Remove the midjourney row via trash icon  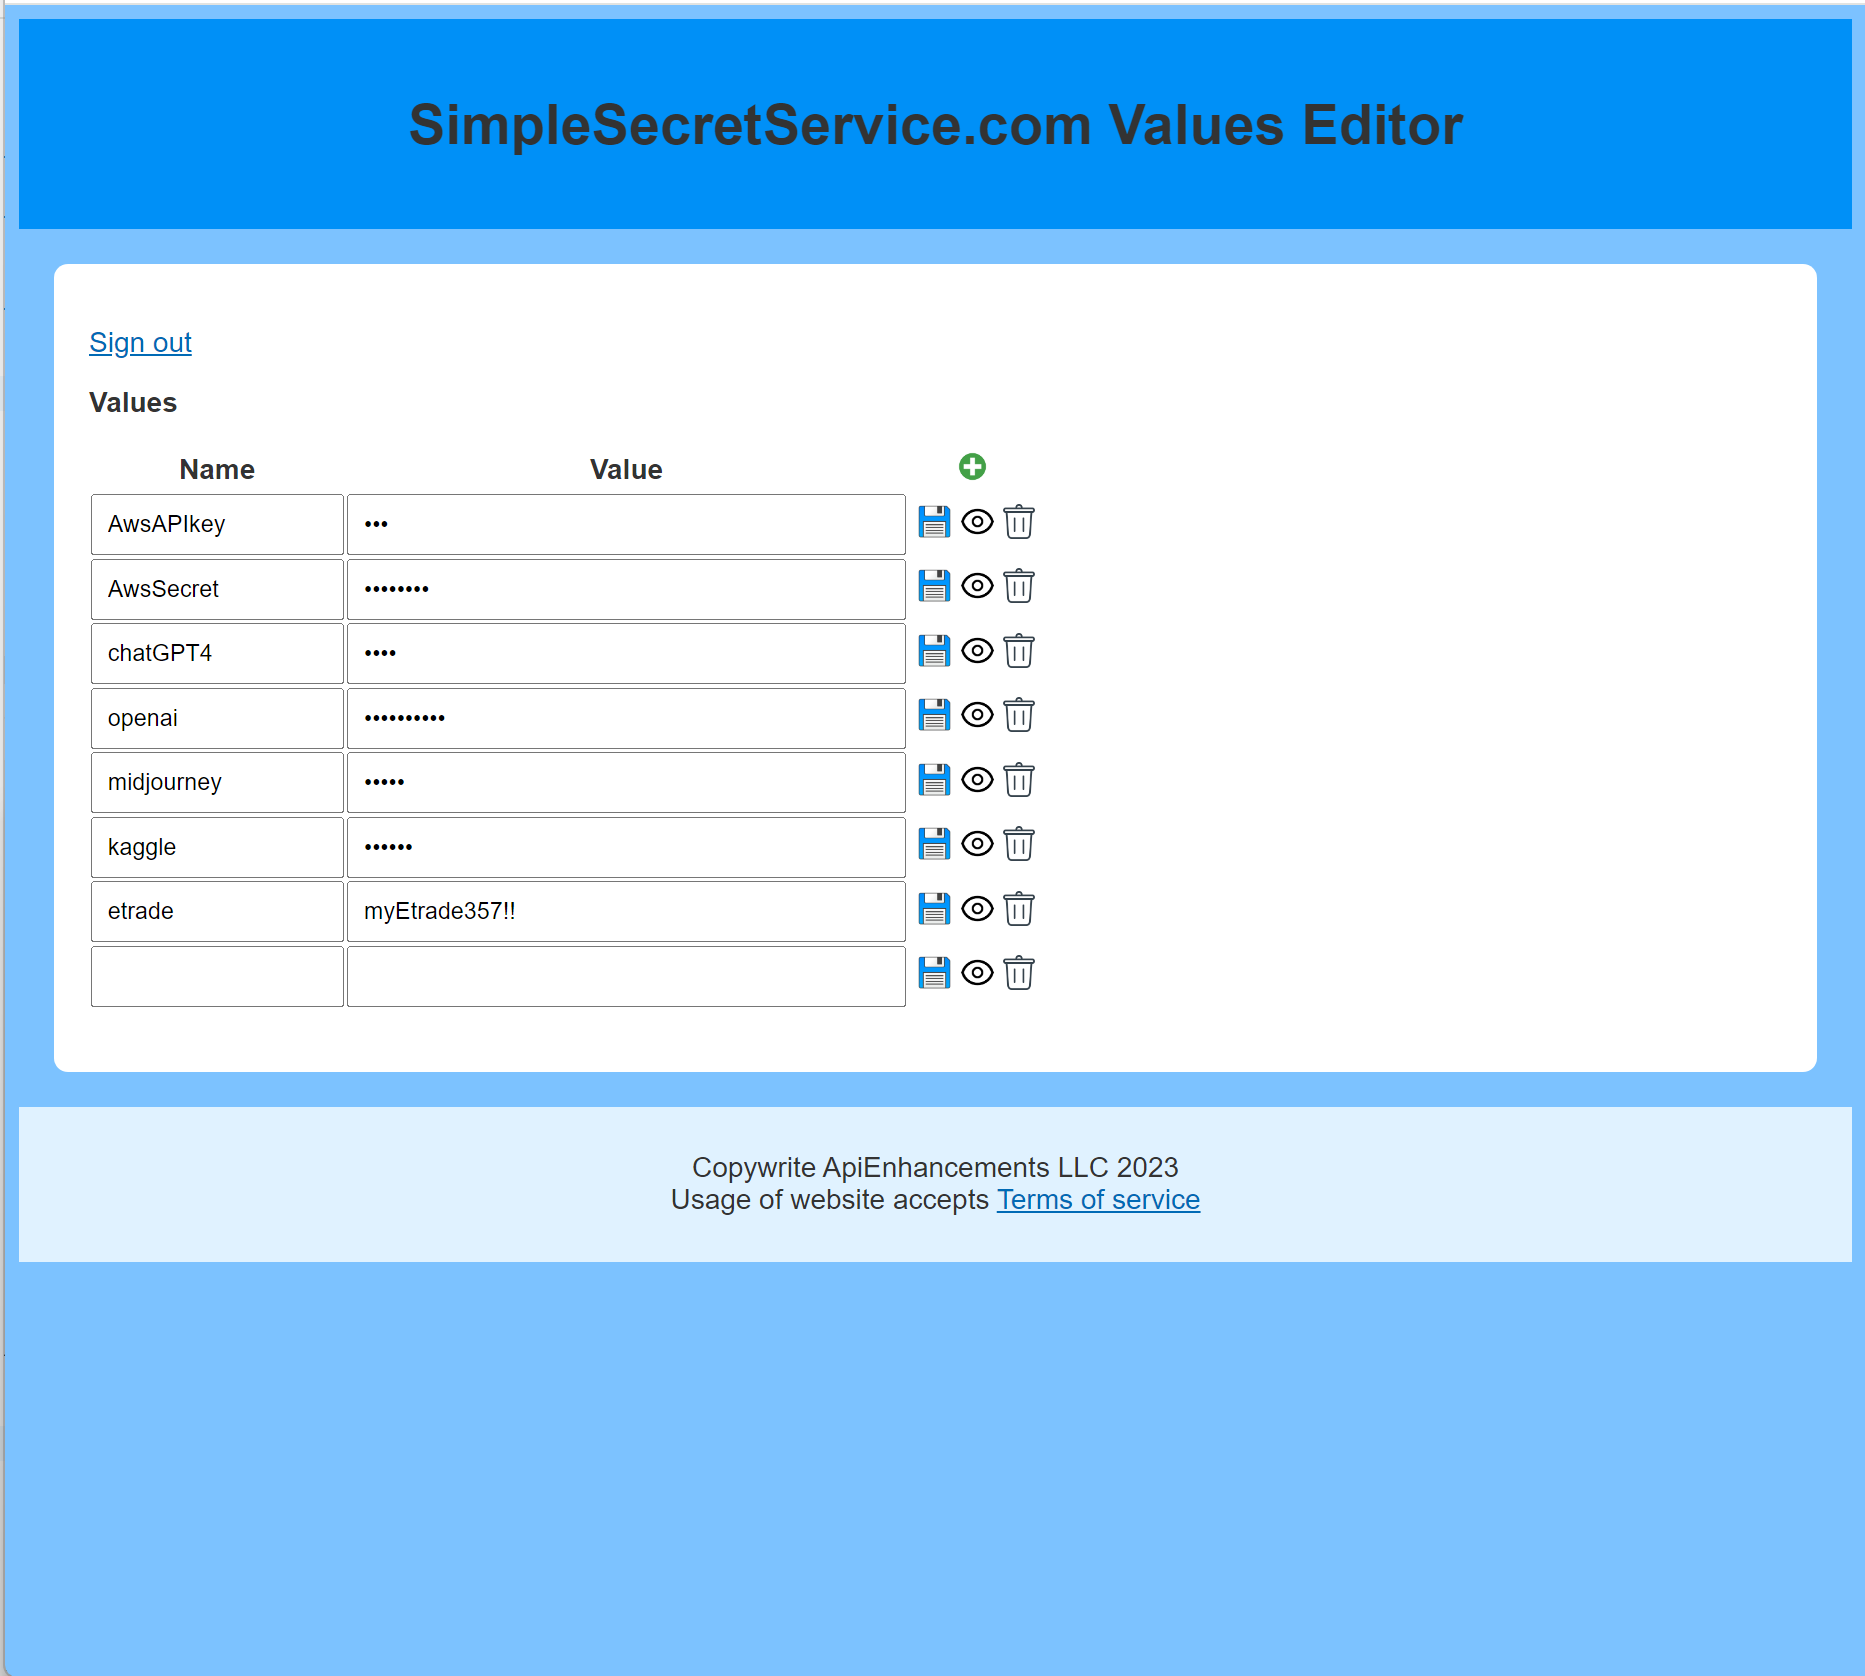[x=1019, y=780]
